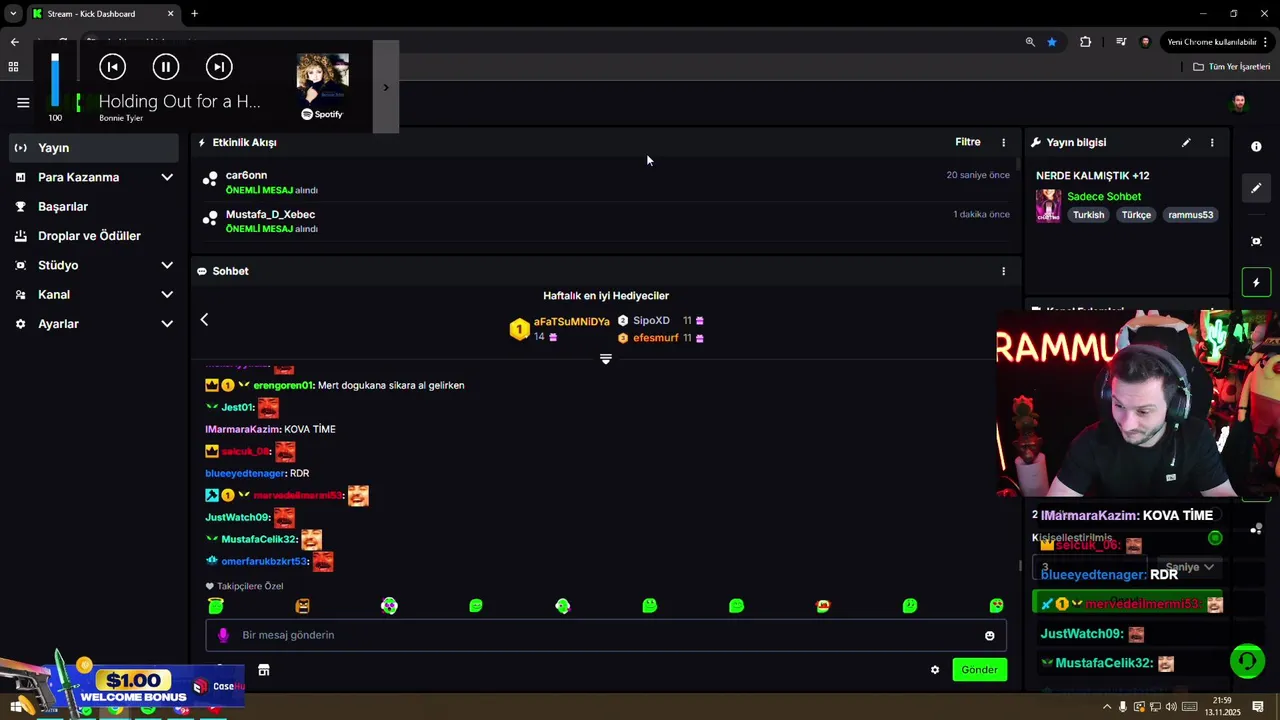The width and height of the screenshot is (1280, 720).
Task: Click the taskbar volume speaker icon
Action: pyautogui.click(x=1171, y=707)
